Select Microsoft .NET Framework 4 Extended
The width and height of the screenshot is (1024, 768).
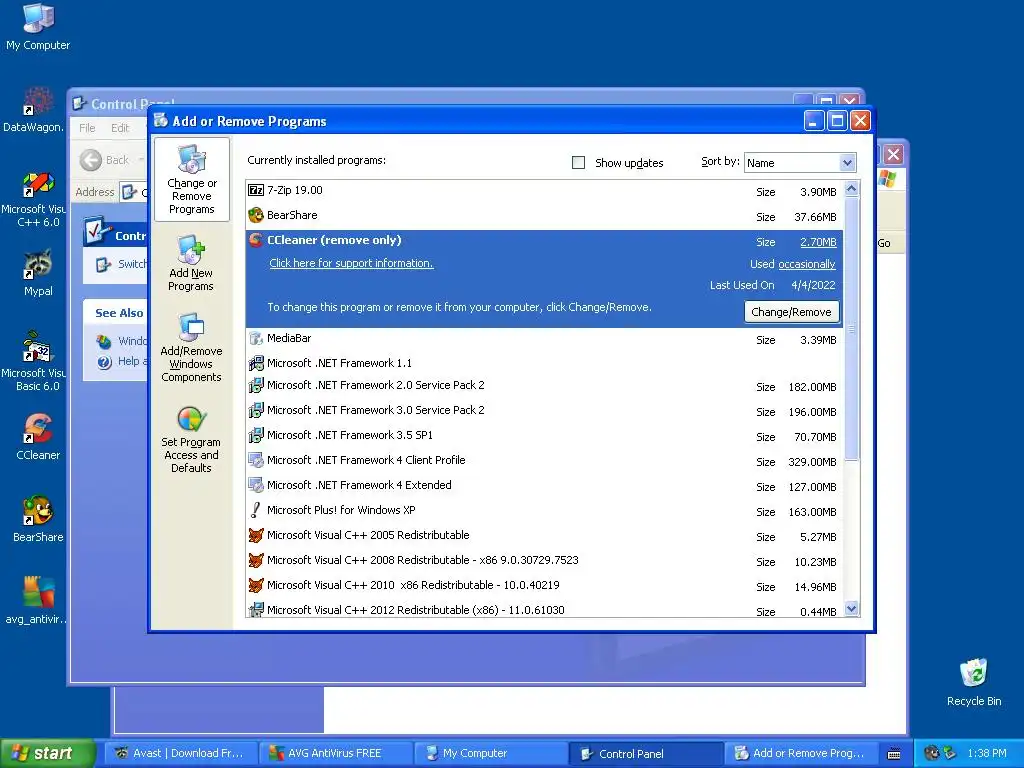(545, 485)
